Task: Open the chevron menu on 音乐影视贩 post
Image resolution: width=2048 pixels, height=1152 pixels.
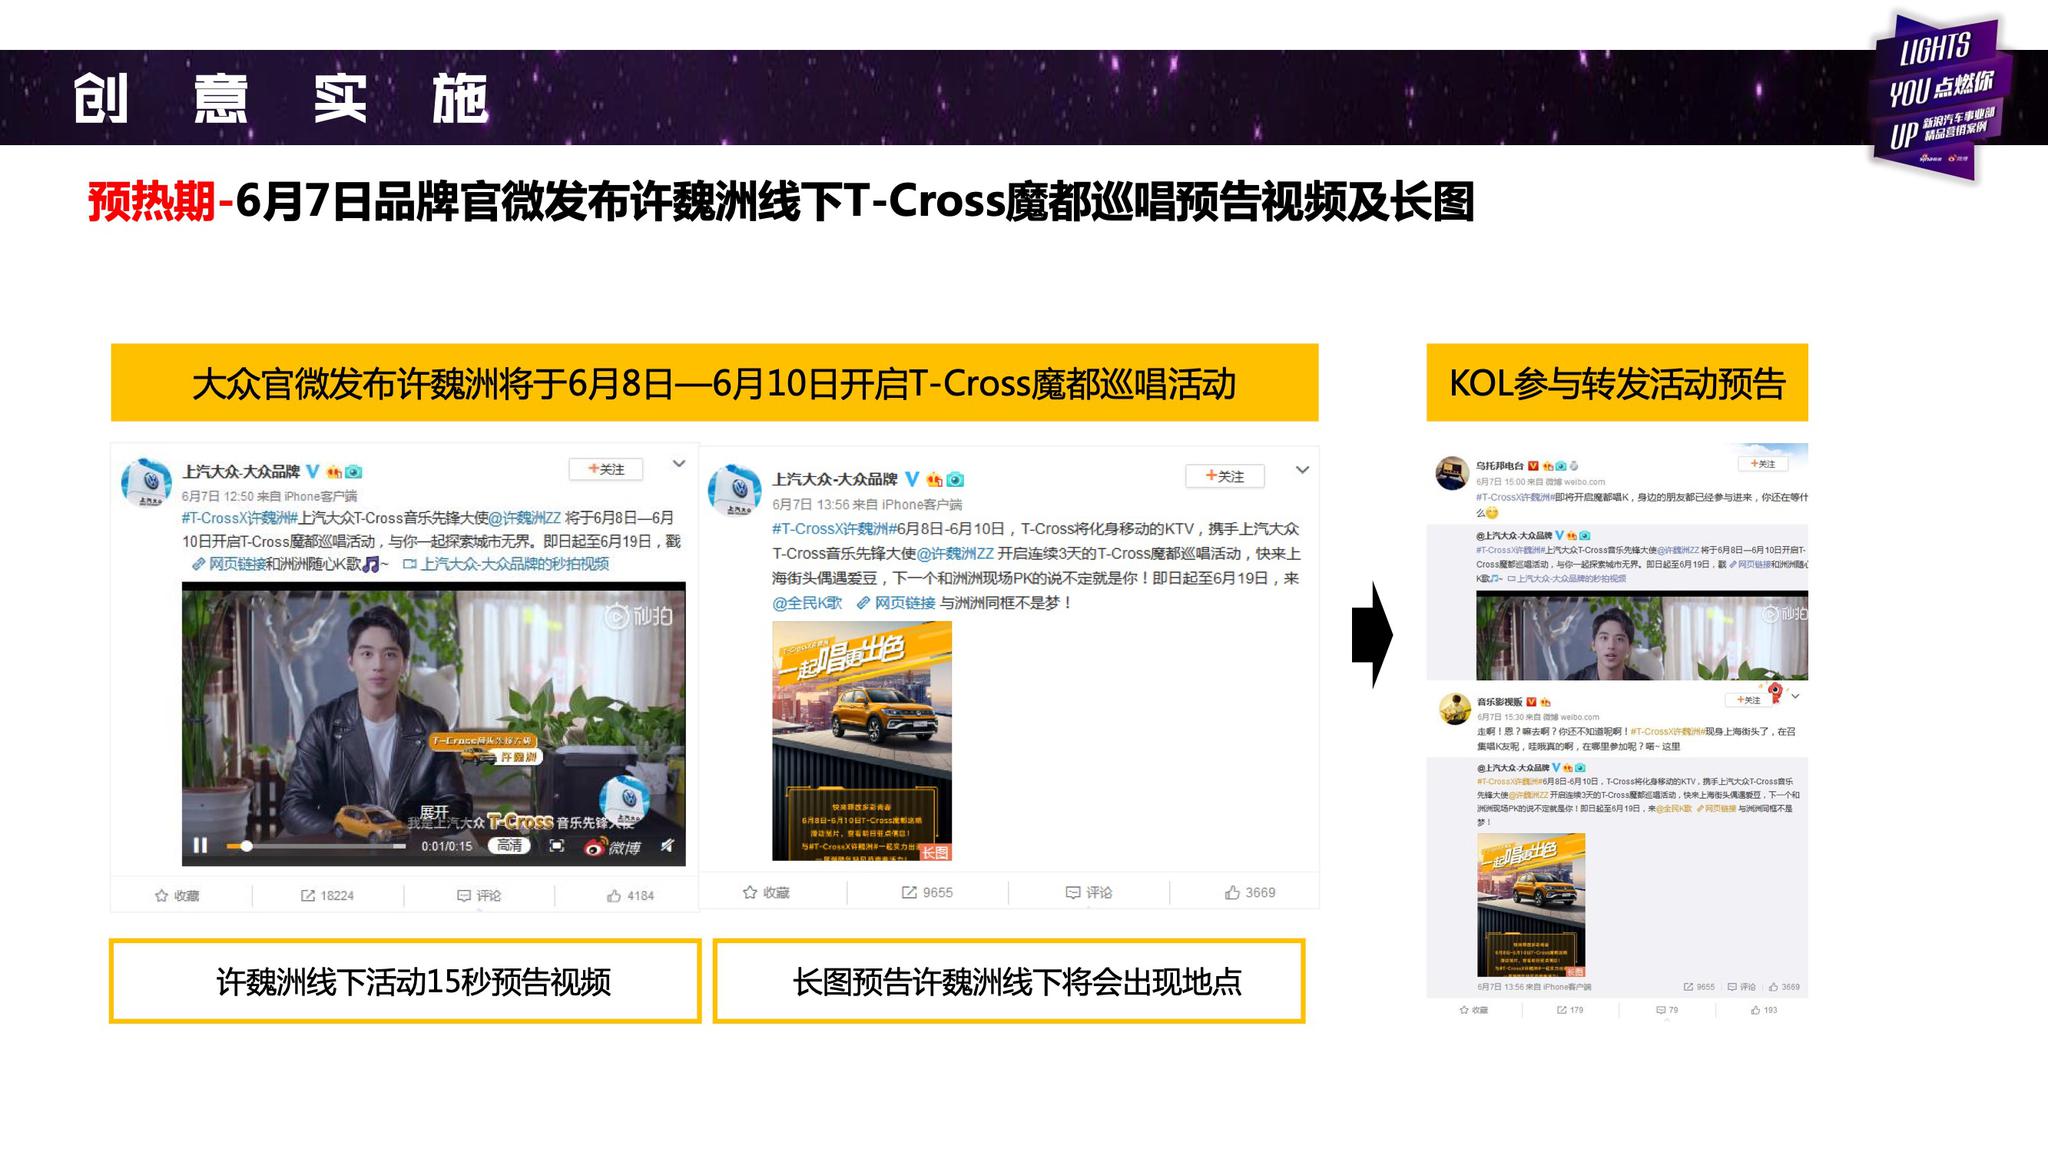Action: tap(1796, 696)
